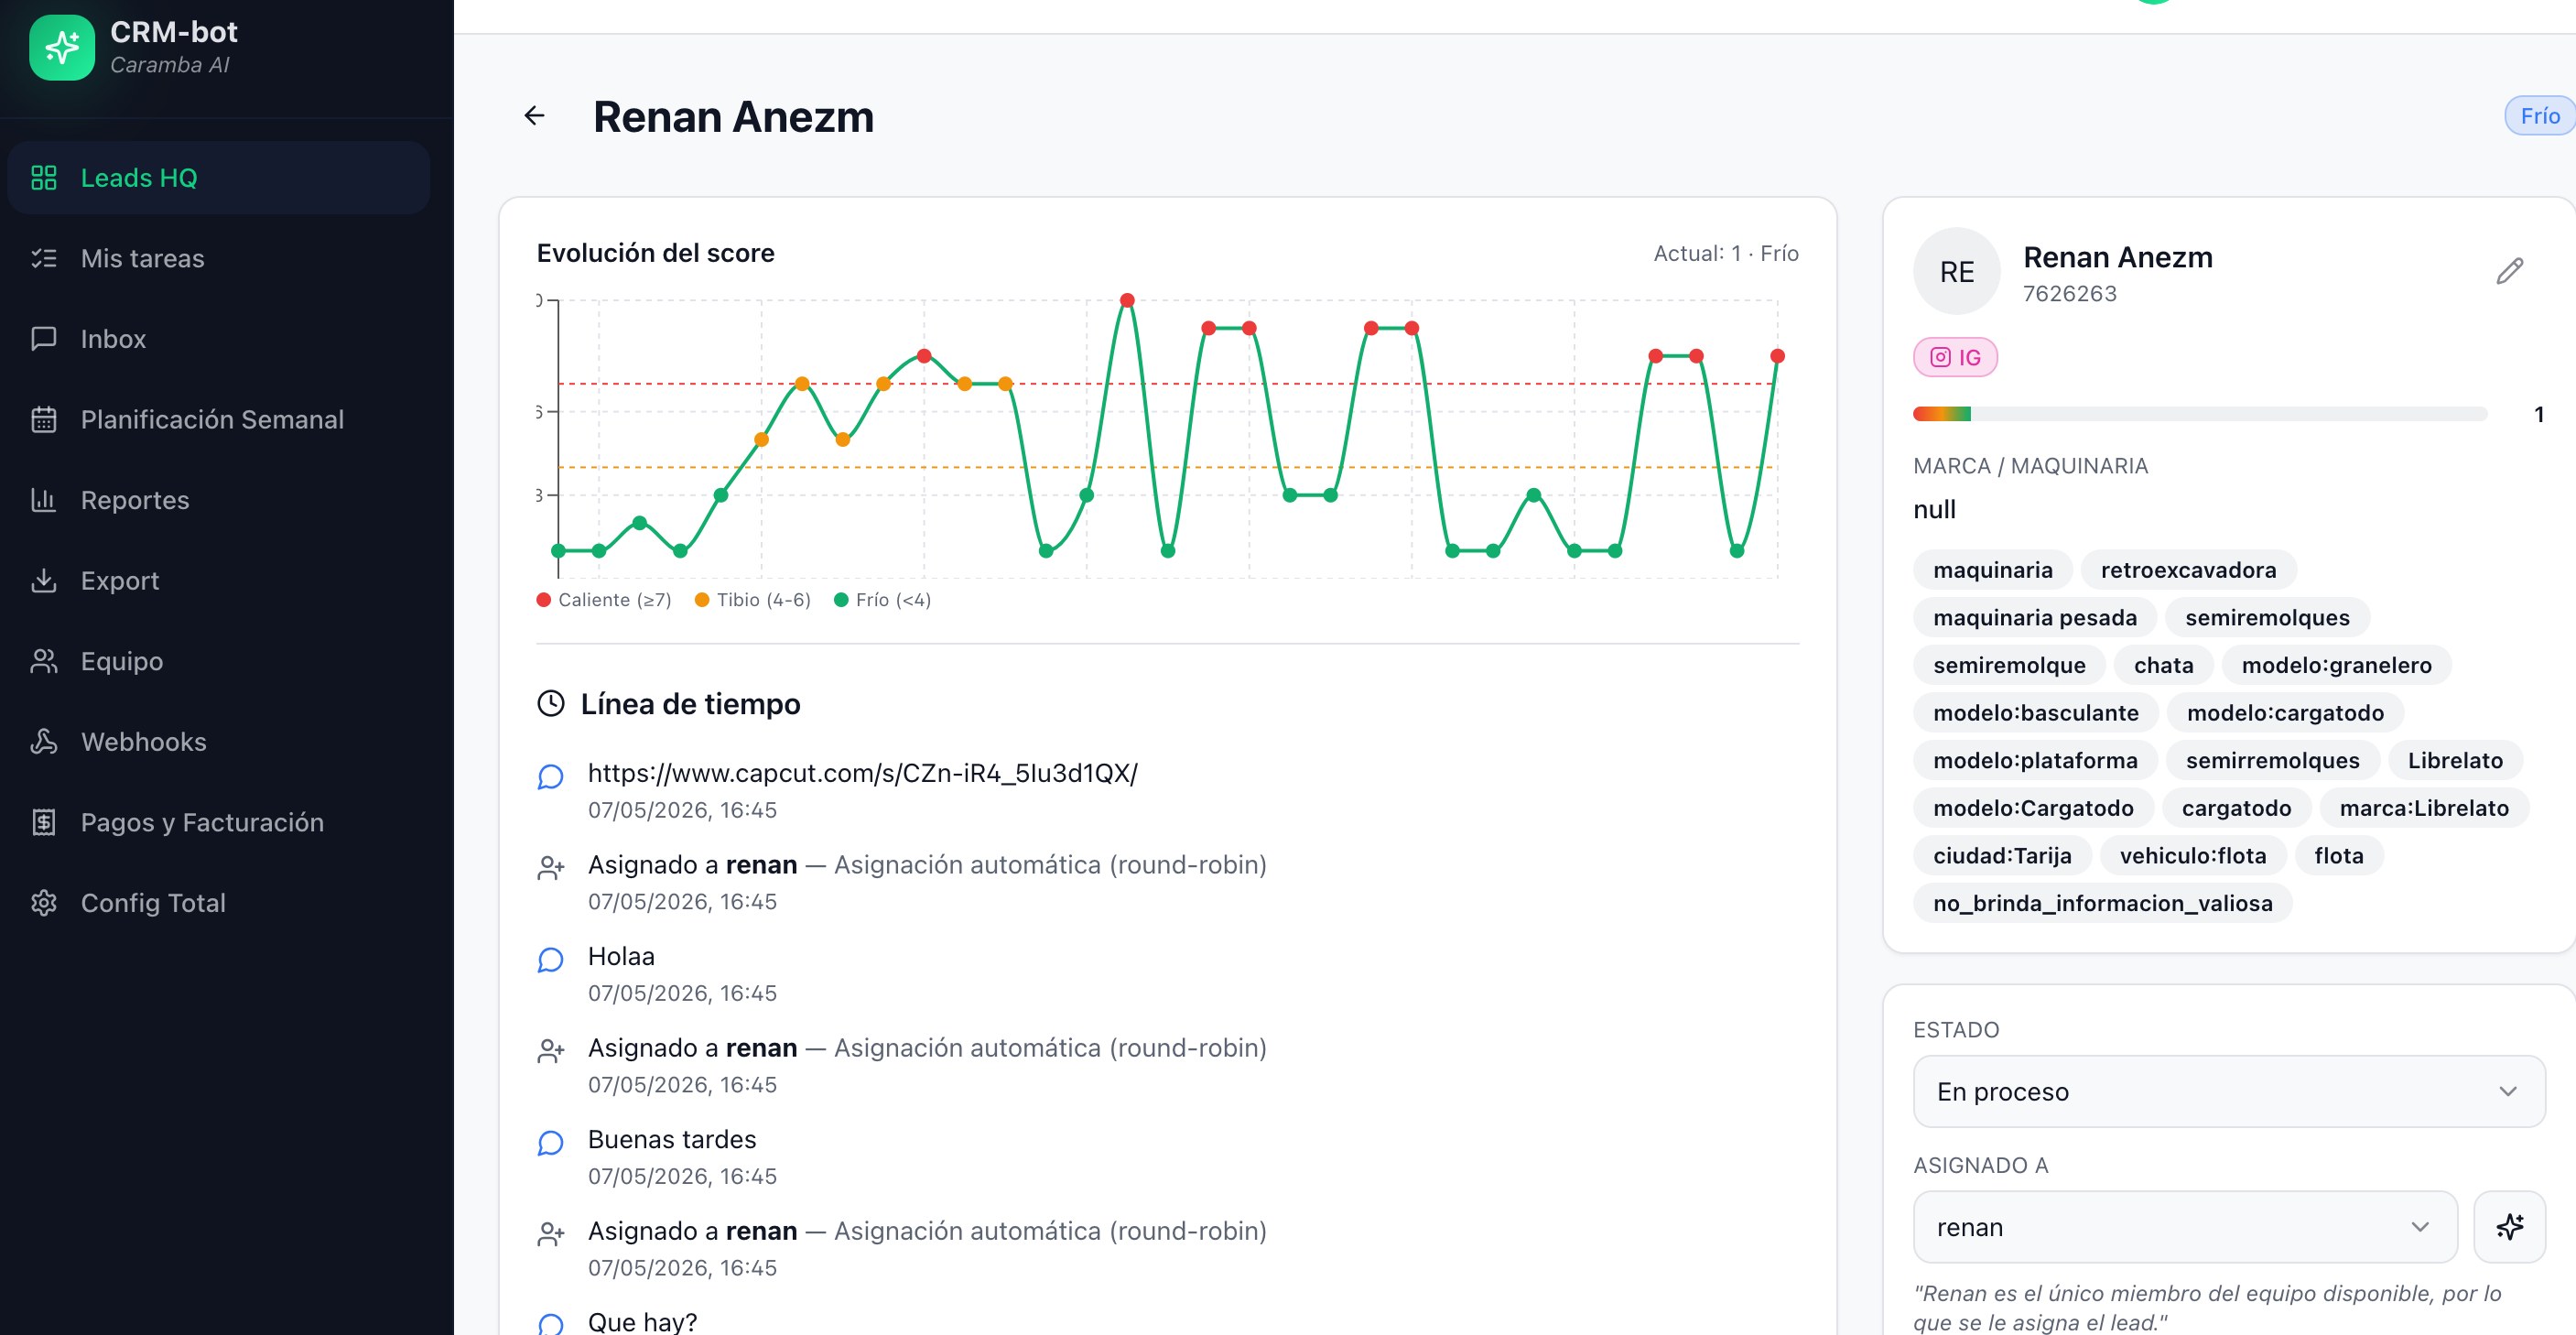
Task: Click the Reportes bar chart icon
Action: click(44, 500)
